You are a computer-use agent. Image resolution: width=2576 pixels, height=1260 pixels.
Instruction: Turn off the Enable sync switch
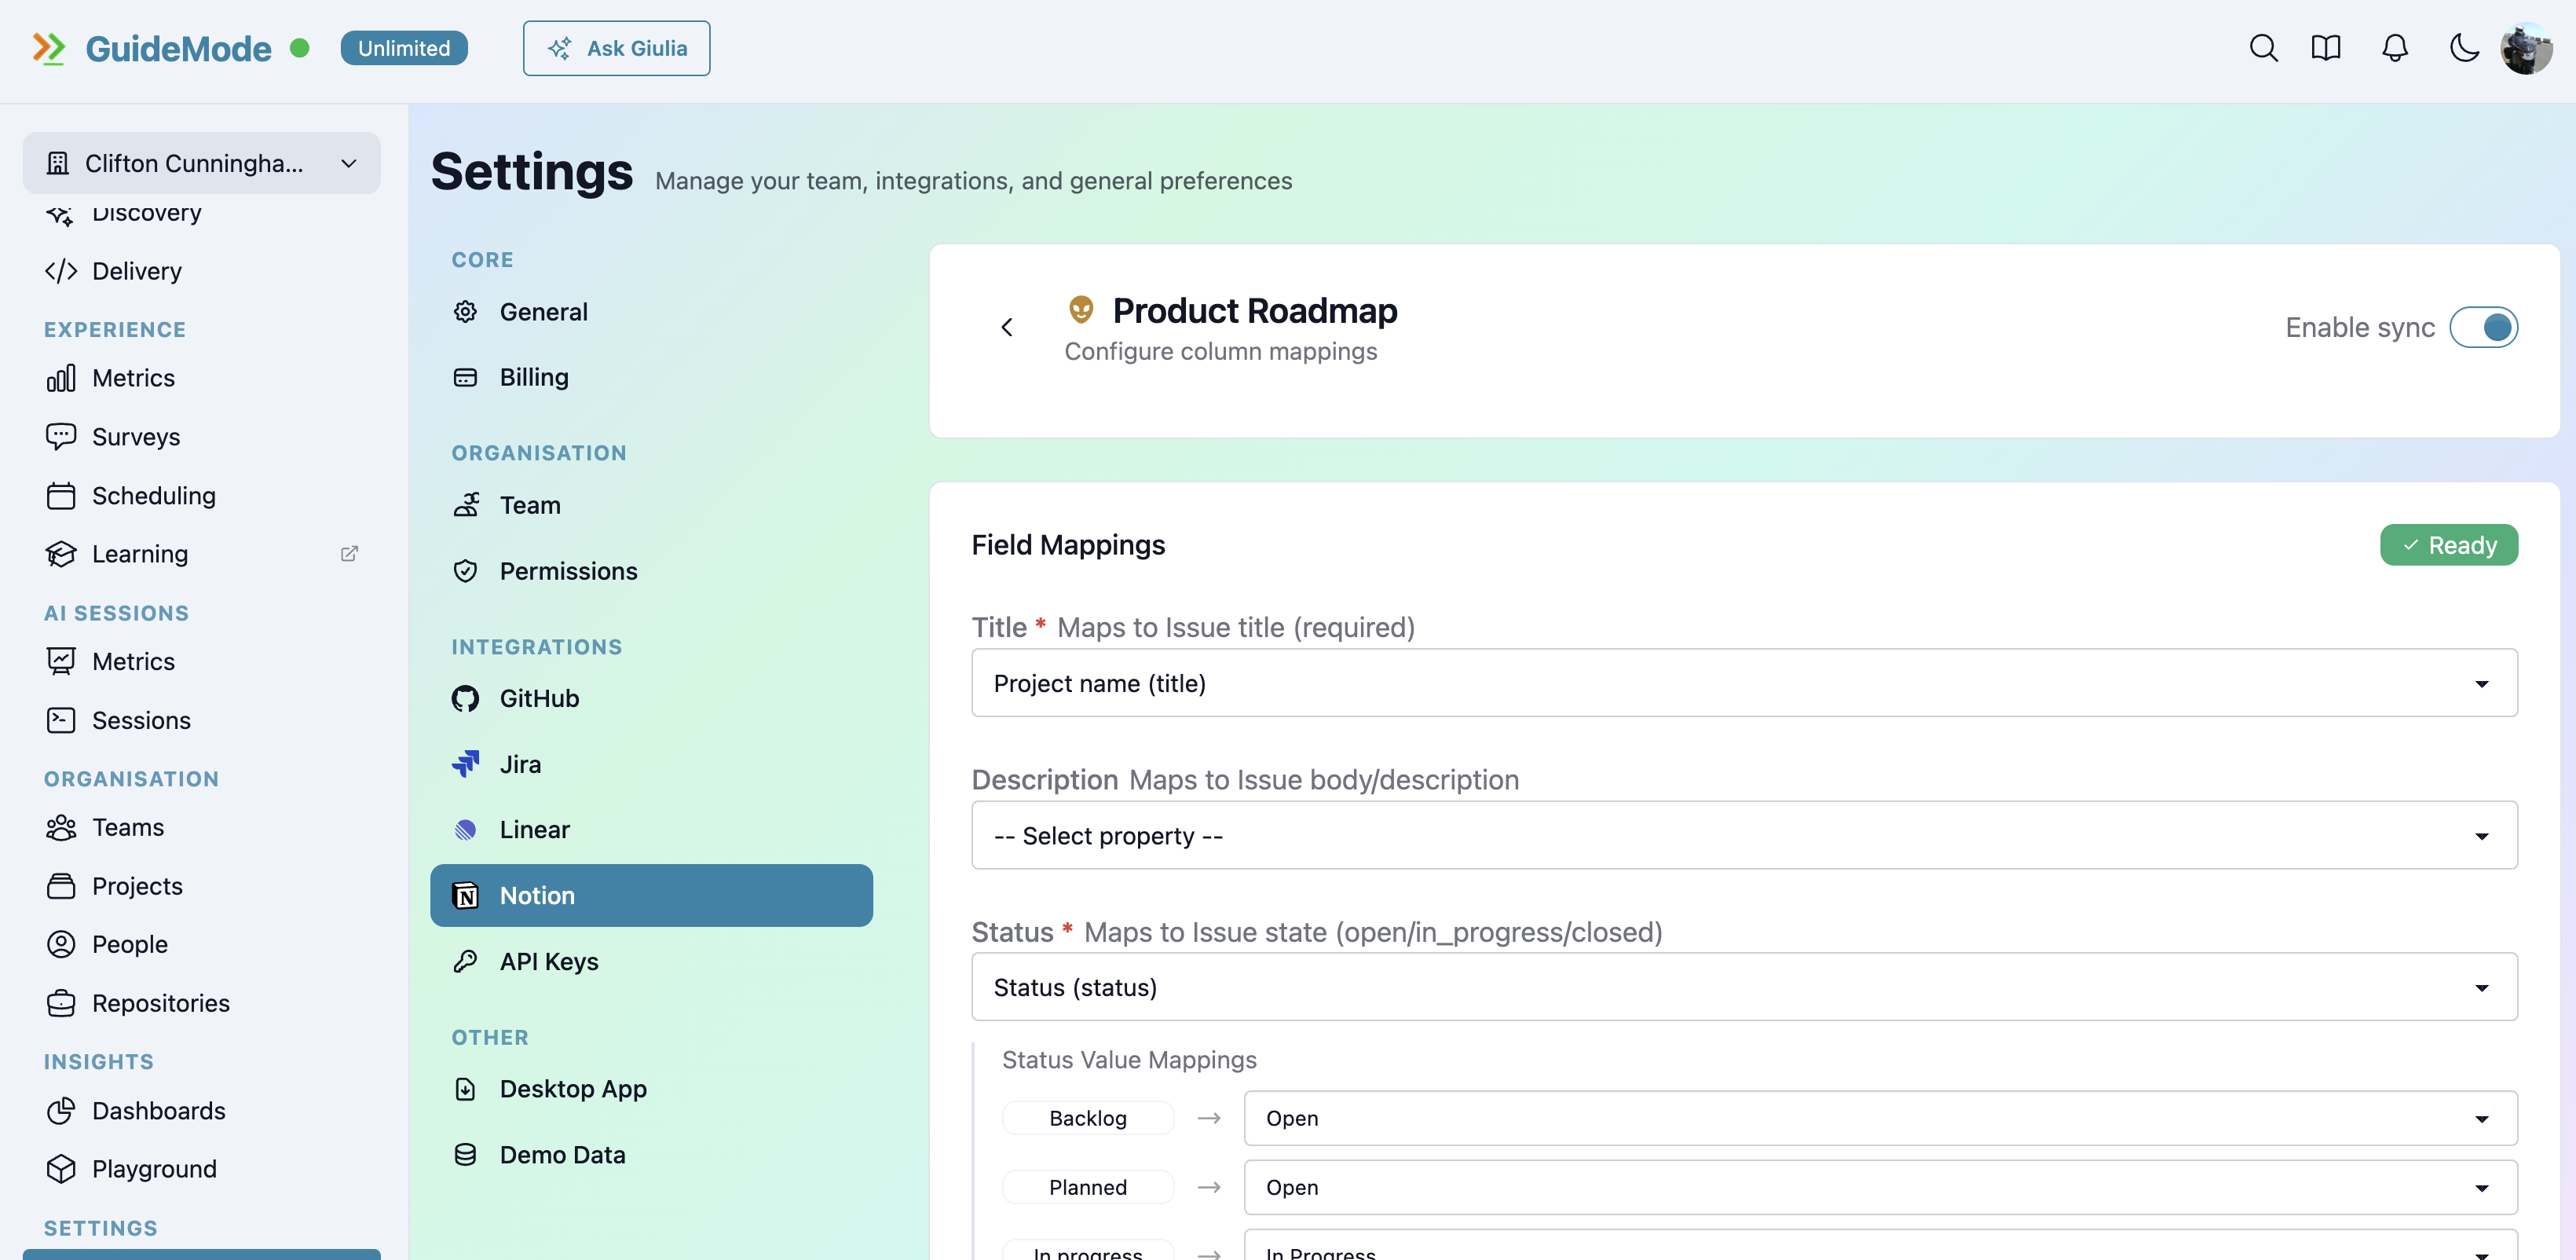[2483, 327]
